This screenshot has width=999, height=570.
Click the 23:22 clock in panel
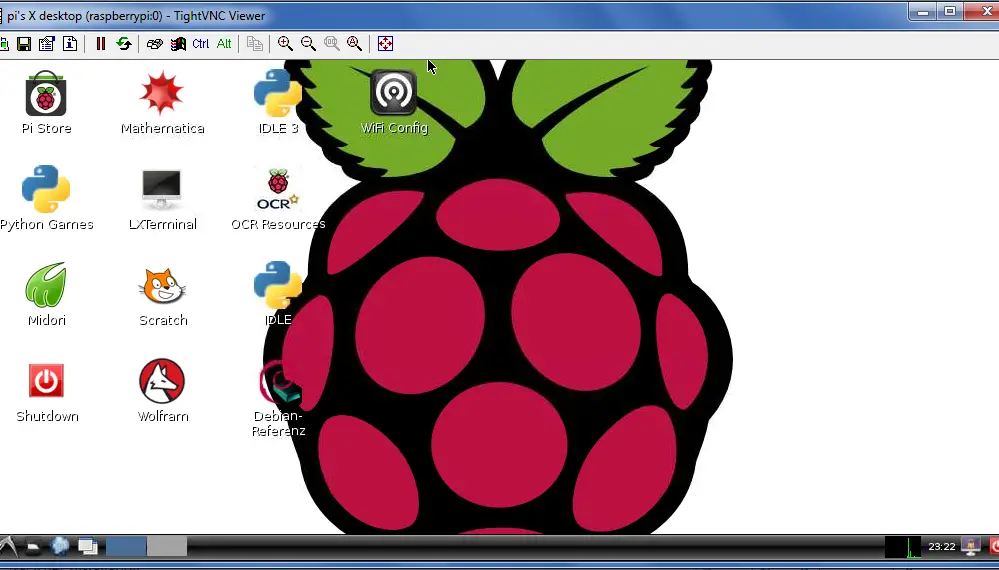[942, 547]
